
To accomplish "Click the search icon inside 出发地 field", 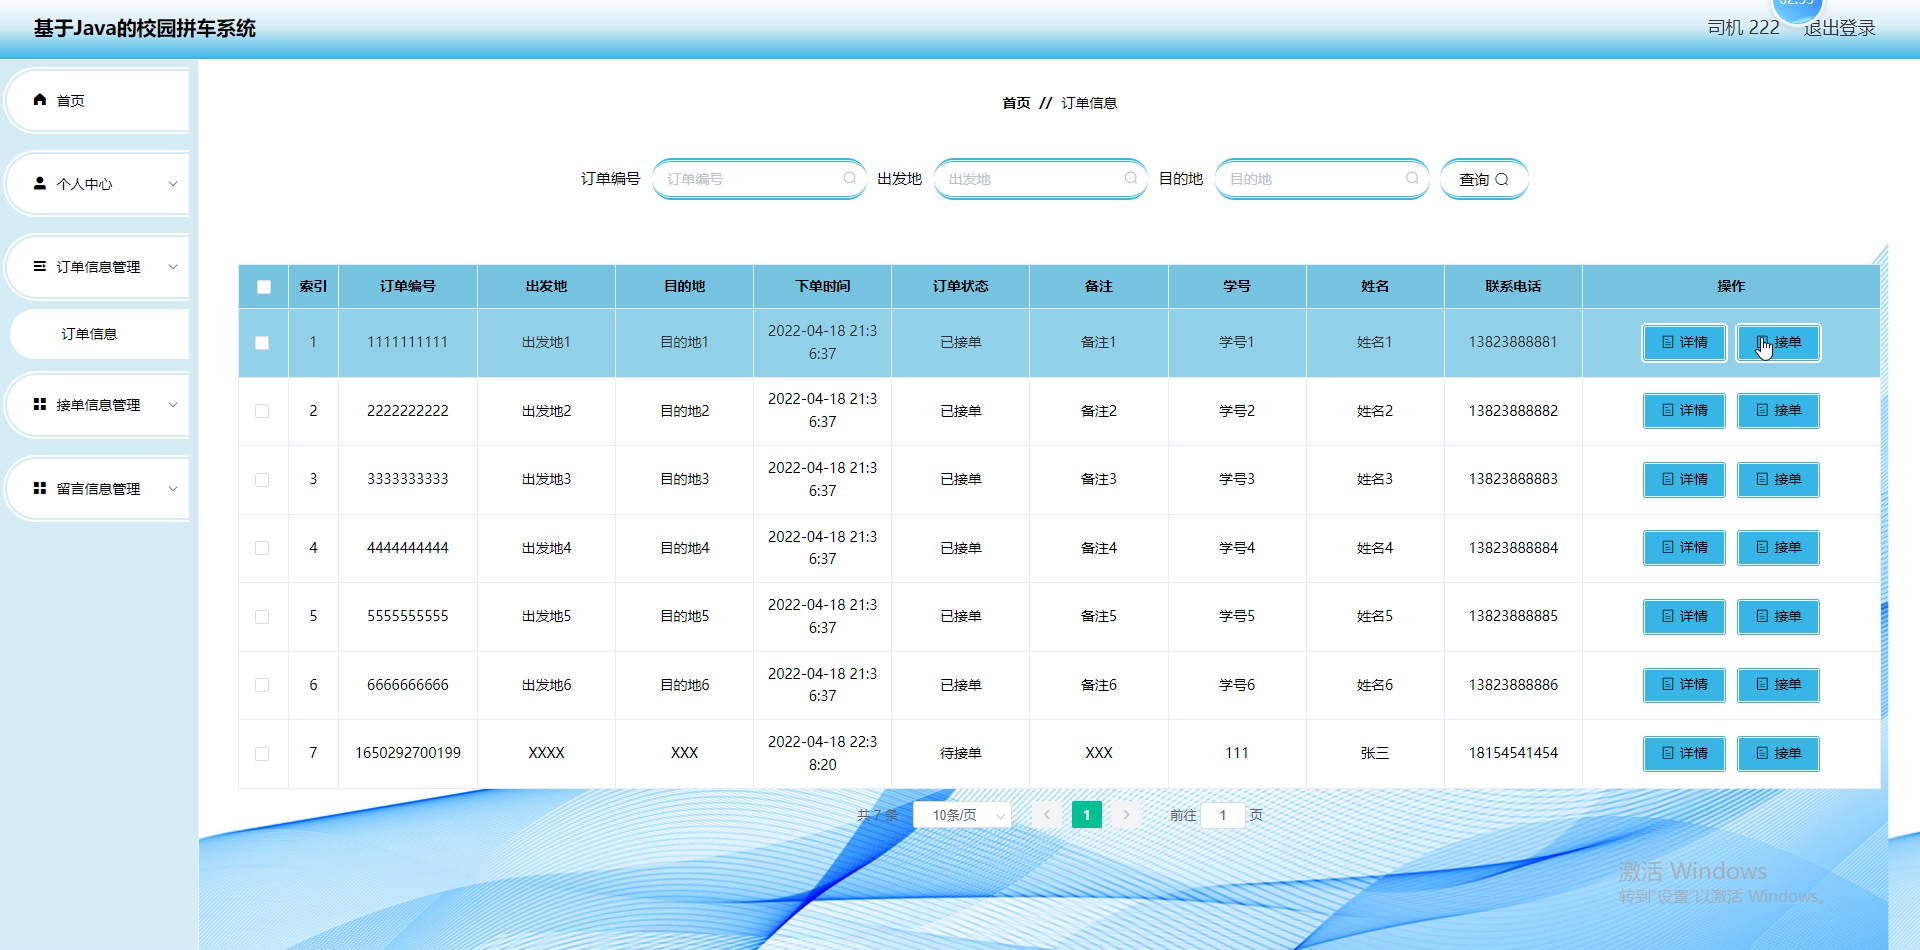I will [1130, 178].
